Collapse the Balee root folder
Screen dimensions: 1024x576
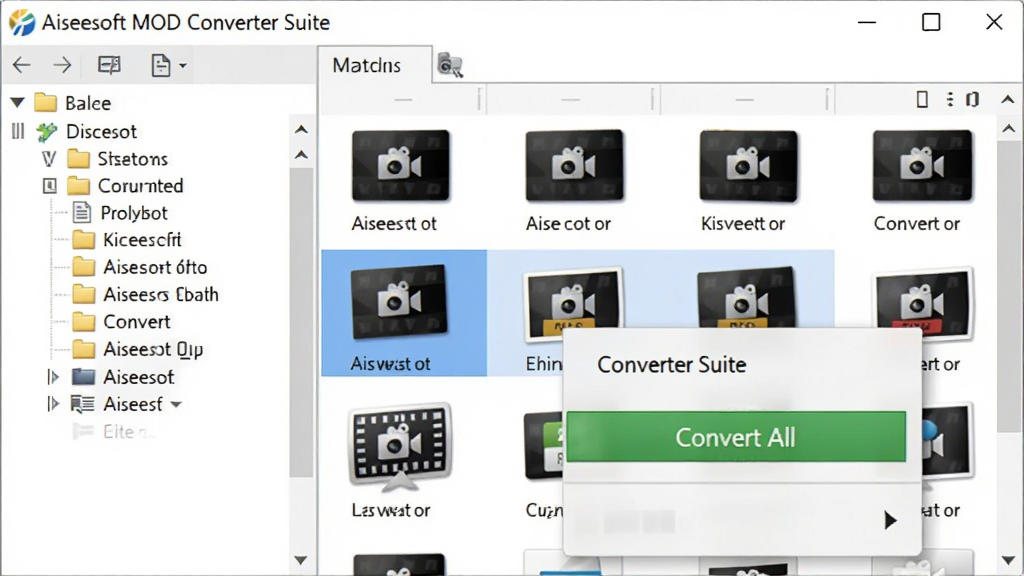18,103
